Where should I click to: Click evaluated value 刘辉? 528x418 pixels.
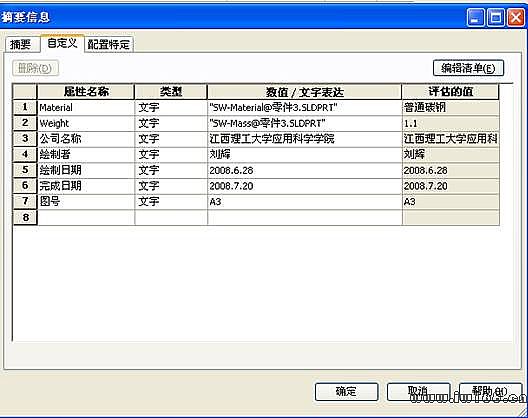pos(451,154)
